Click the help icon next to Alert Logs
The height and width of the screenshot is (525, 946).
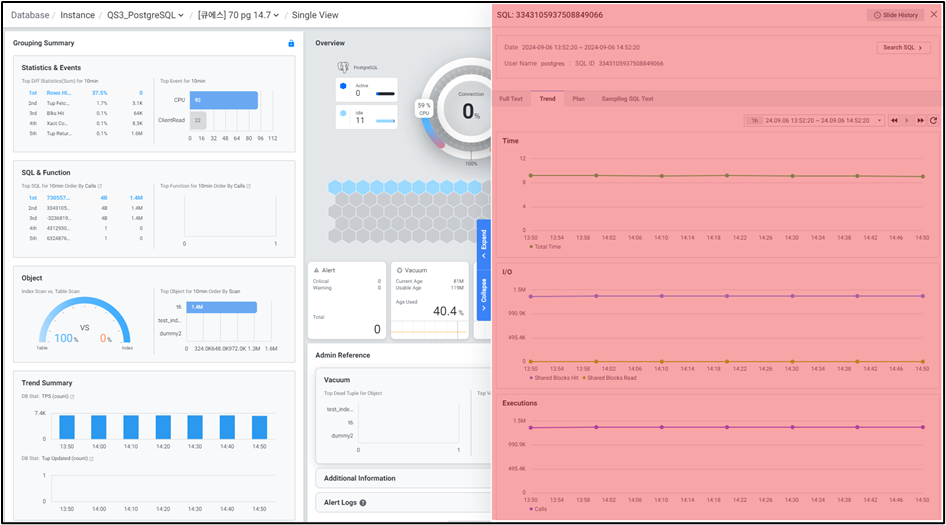click(363, 503)
